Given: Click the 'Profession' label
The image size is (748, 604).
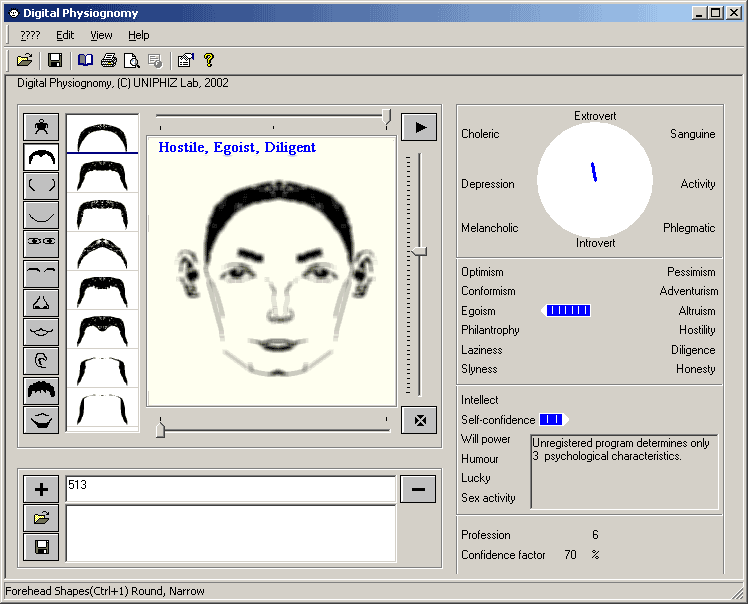Looking at the screenshot, I should (486, 535).
